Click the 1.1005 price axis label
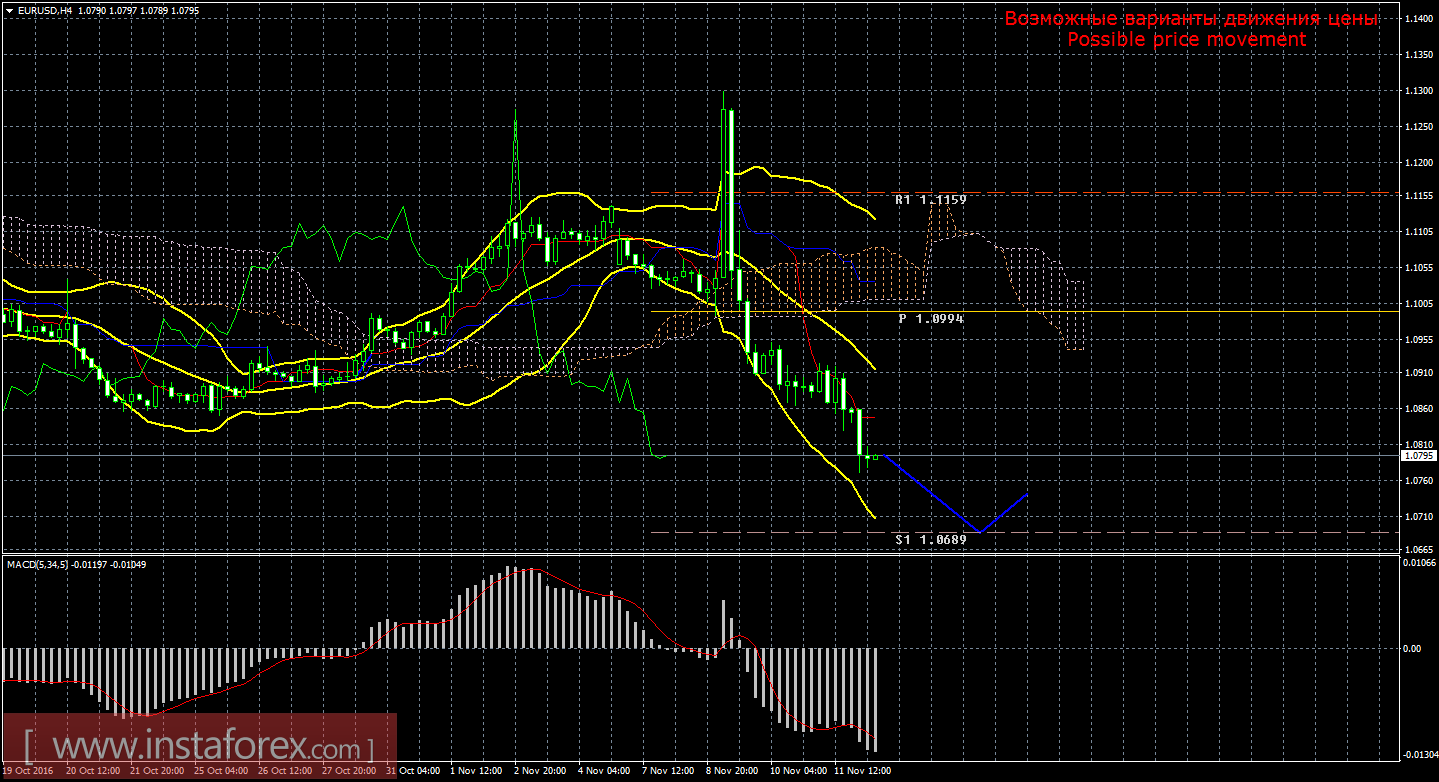Viewport: 1439px width, 782px height. pos(1417,303)
